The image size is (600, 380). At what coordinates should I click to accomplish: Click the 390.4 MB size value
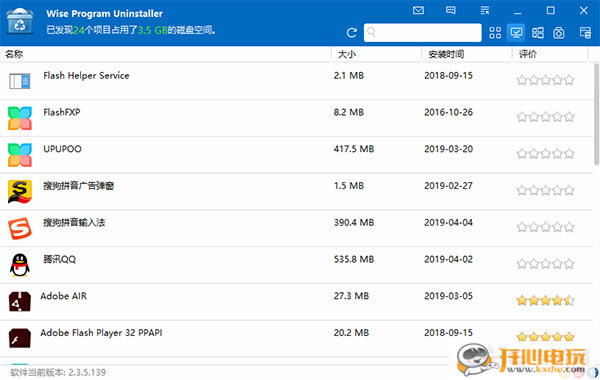pos(354,222)
